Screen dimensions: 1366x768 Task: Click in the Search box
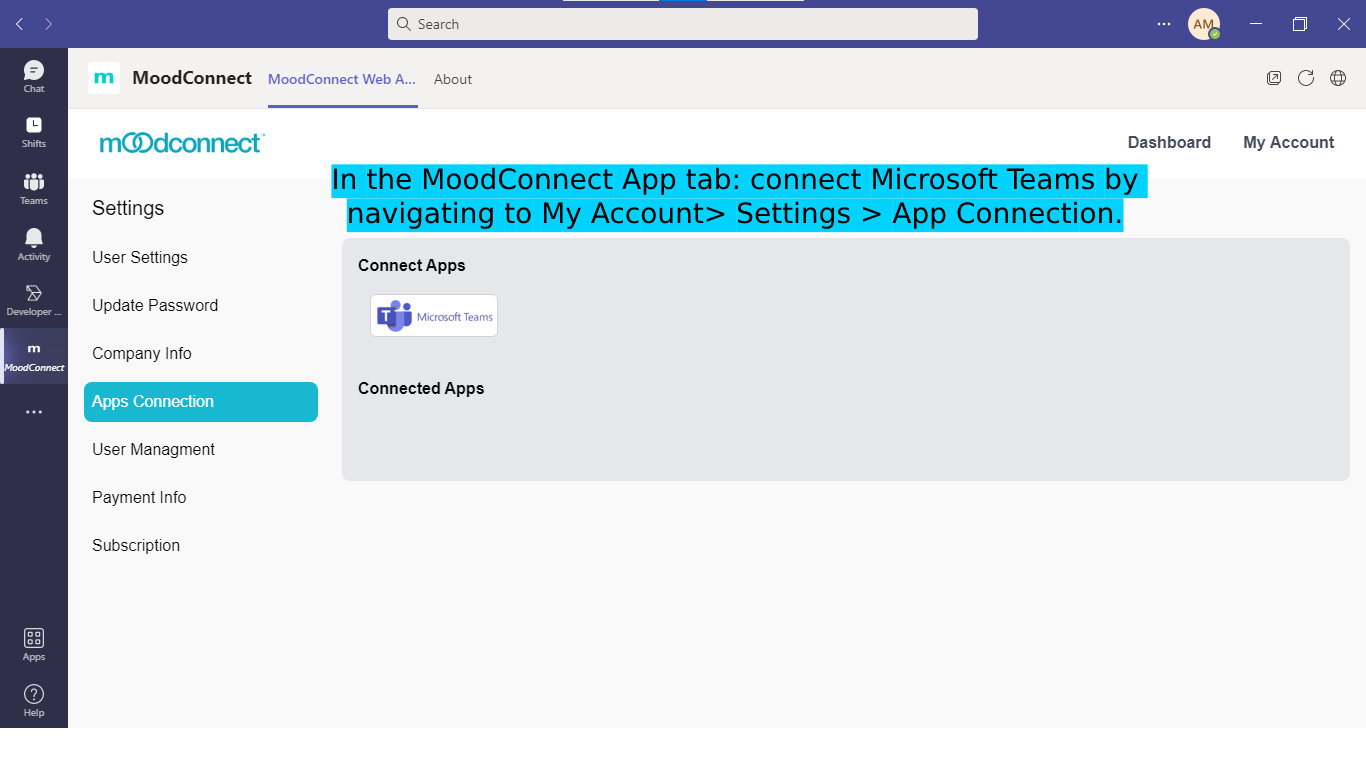pos(683,24)
